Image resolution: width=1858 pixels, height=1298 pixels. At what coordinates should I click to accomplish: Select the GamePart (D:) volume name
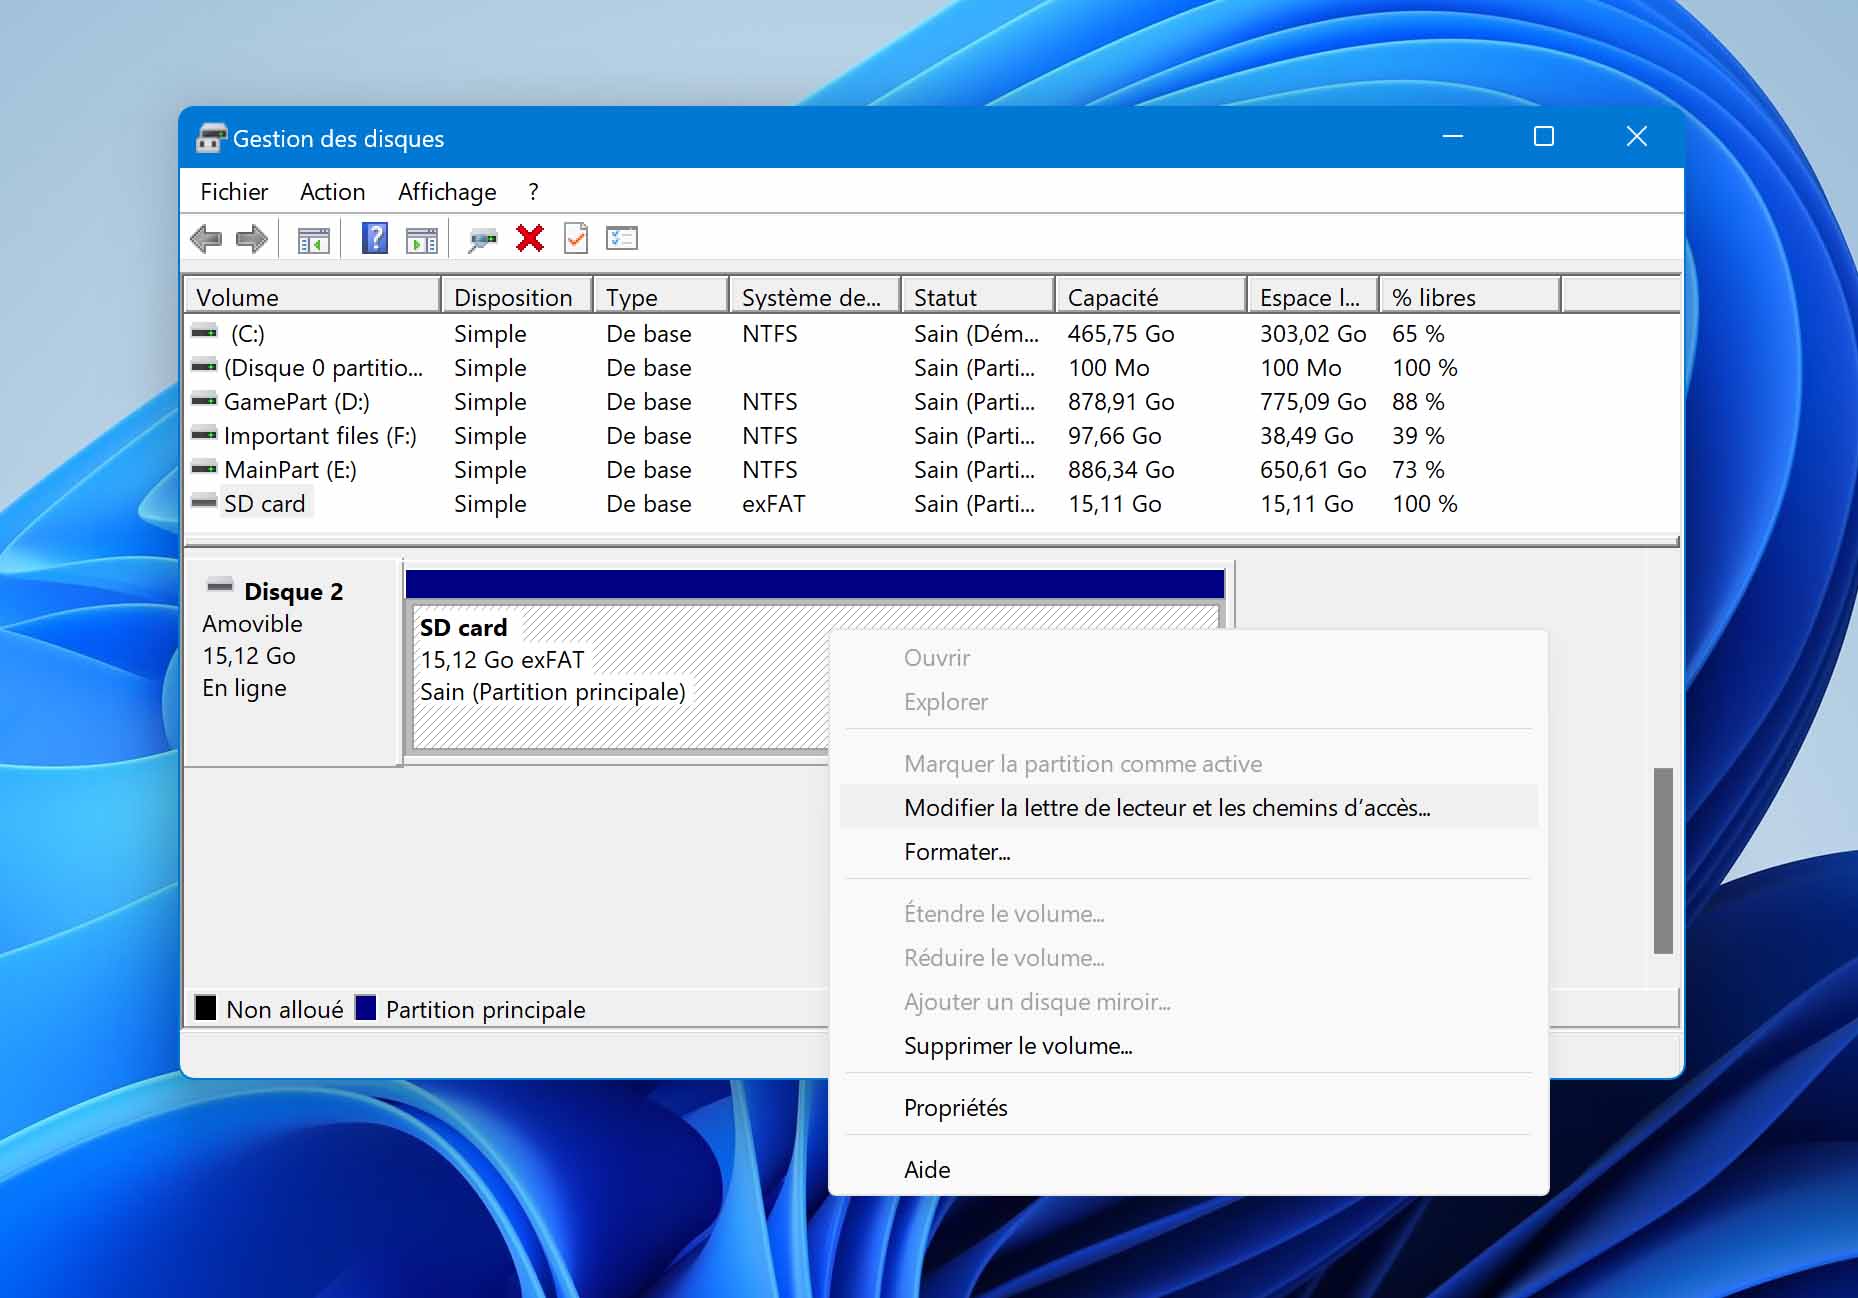296,401
